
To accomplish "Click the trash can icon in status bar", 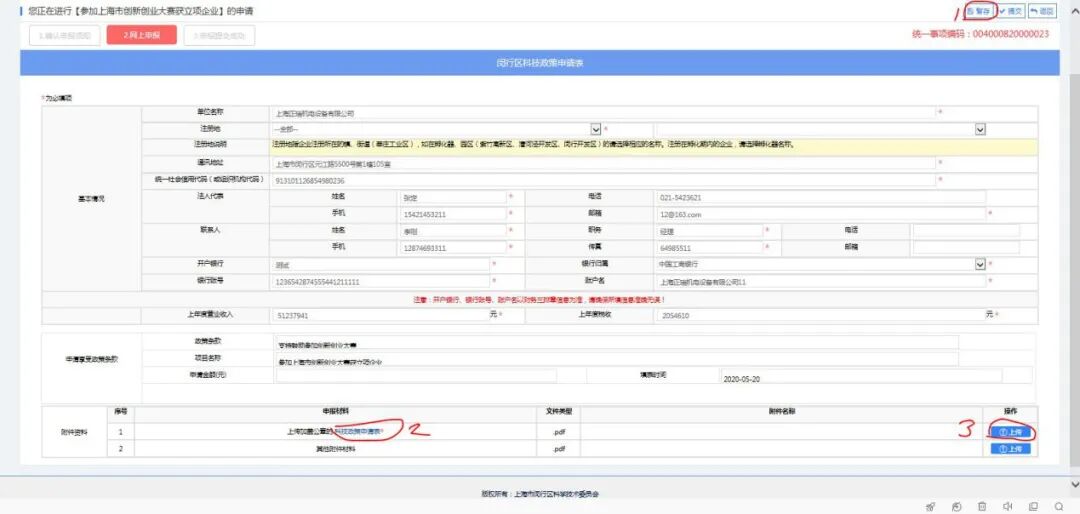I will (x=983, y=506).
